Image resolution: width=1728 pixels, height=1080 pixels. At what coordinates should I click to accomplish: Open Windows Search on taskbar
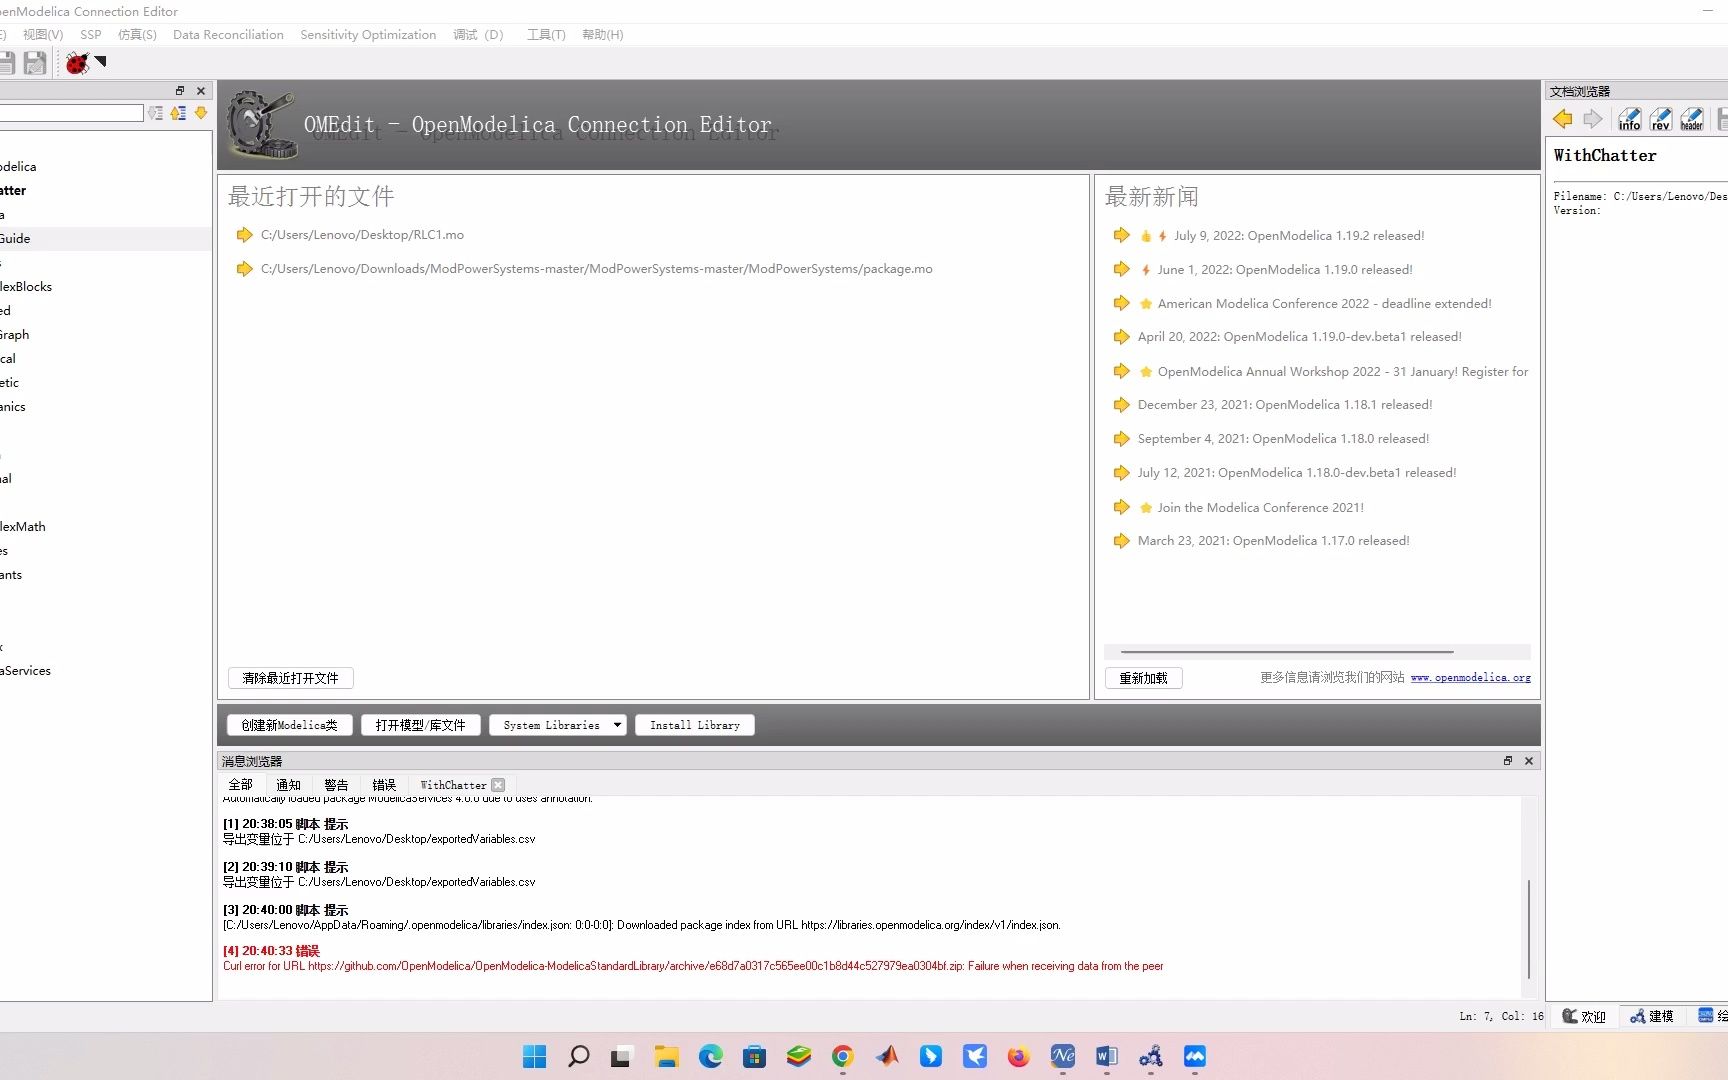(578, 1056)
